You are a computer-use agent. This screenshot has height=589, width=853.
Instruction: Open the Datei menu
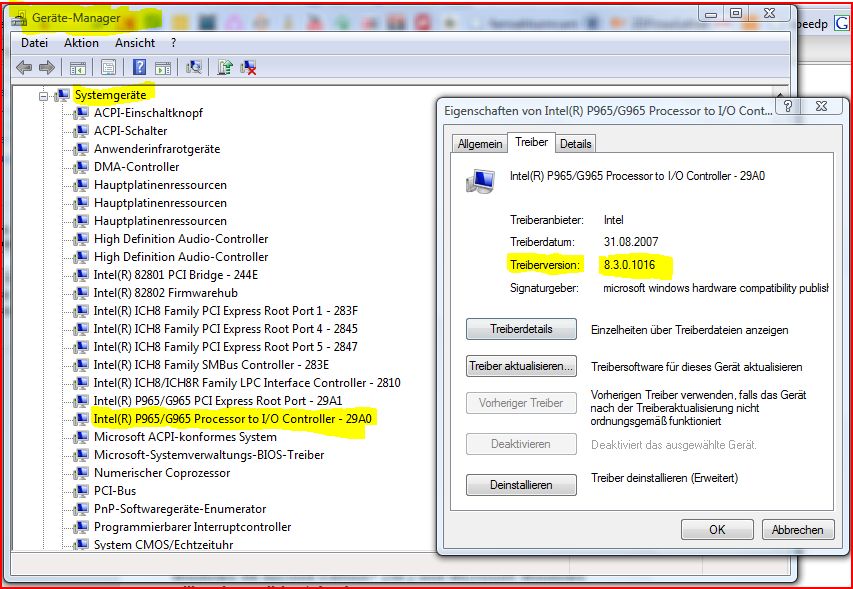coord(34,43)
